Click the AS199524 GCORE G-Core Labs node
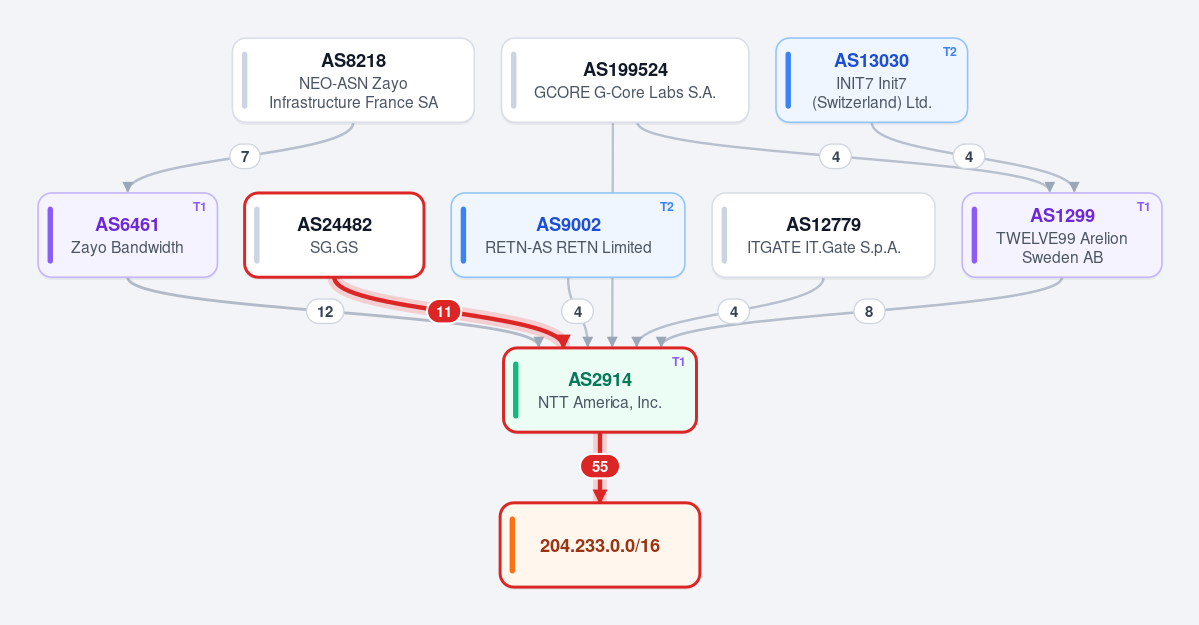 (x=625, y=80)
